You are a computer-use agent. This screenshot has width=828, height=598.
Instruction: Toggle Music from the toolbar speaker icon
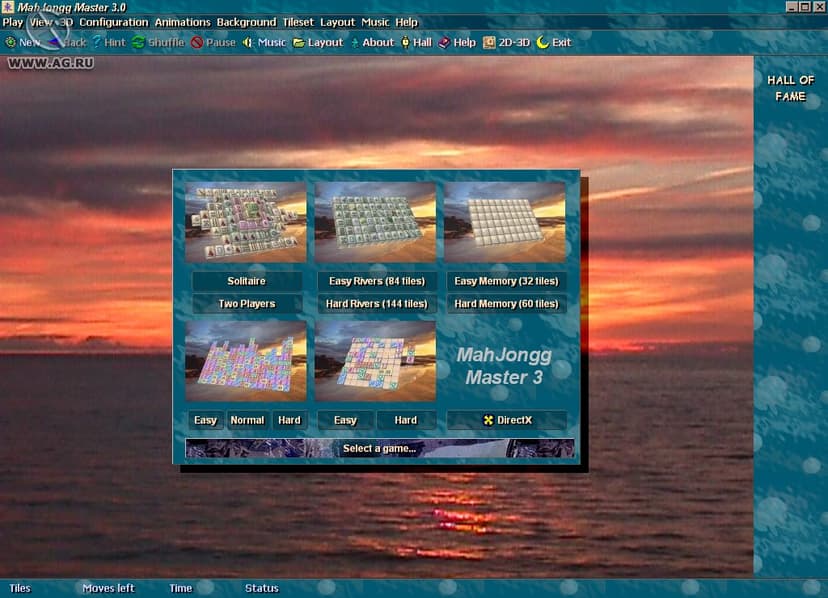[x=265, y=42]
